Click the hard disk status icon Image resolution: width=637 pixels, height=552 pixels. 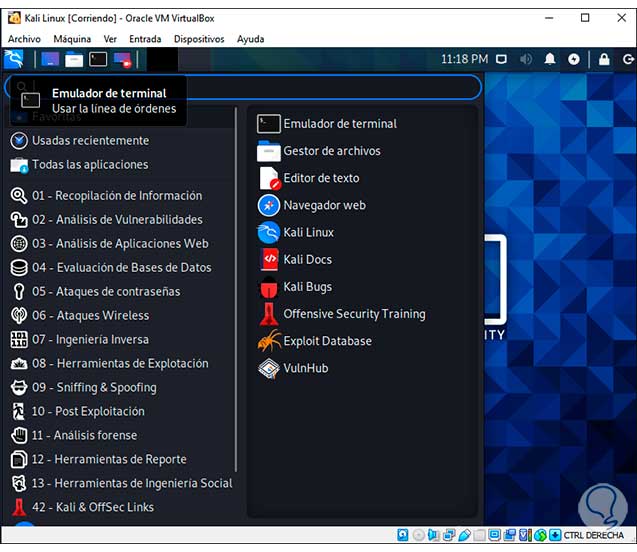(403, 535)
